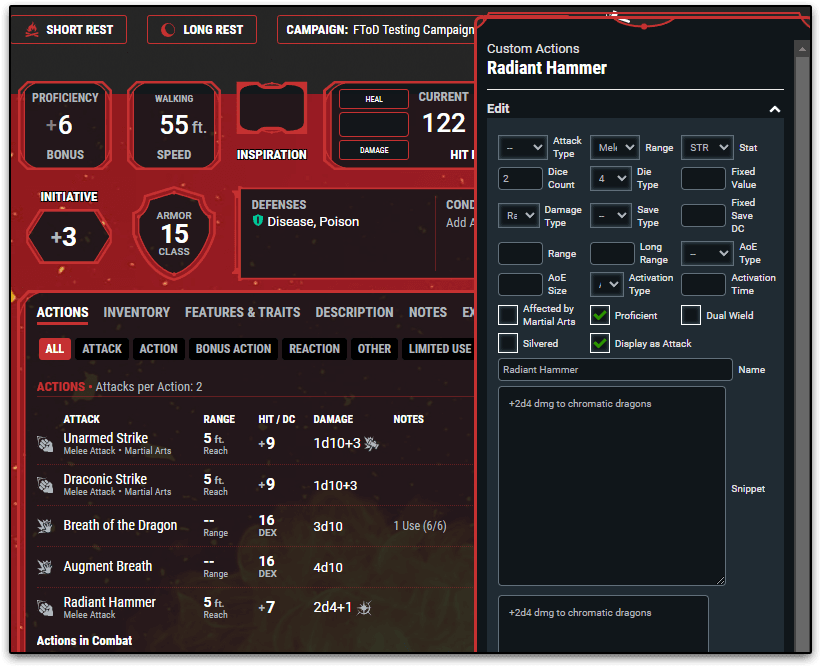Filter actions by Reaction
Image resolution: width=821 pixels, height=667 pixels.
tap(314, 349)
